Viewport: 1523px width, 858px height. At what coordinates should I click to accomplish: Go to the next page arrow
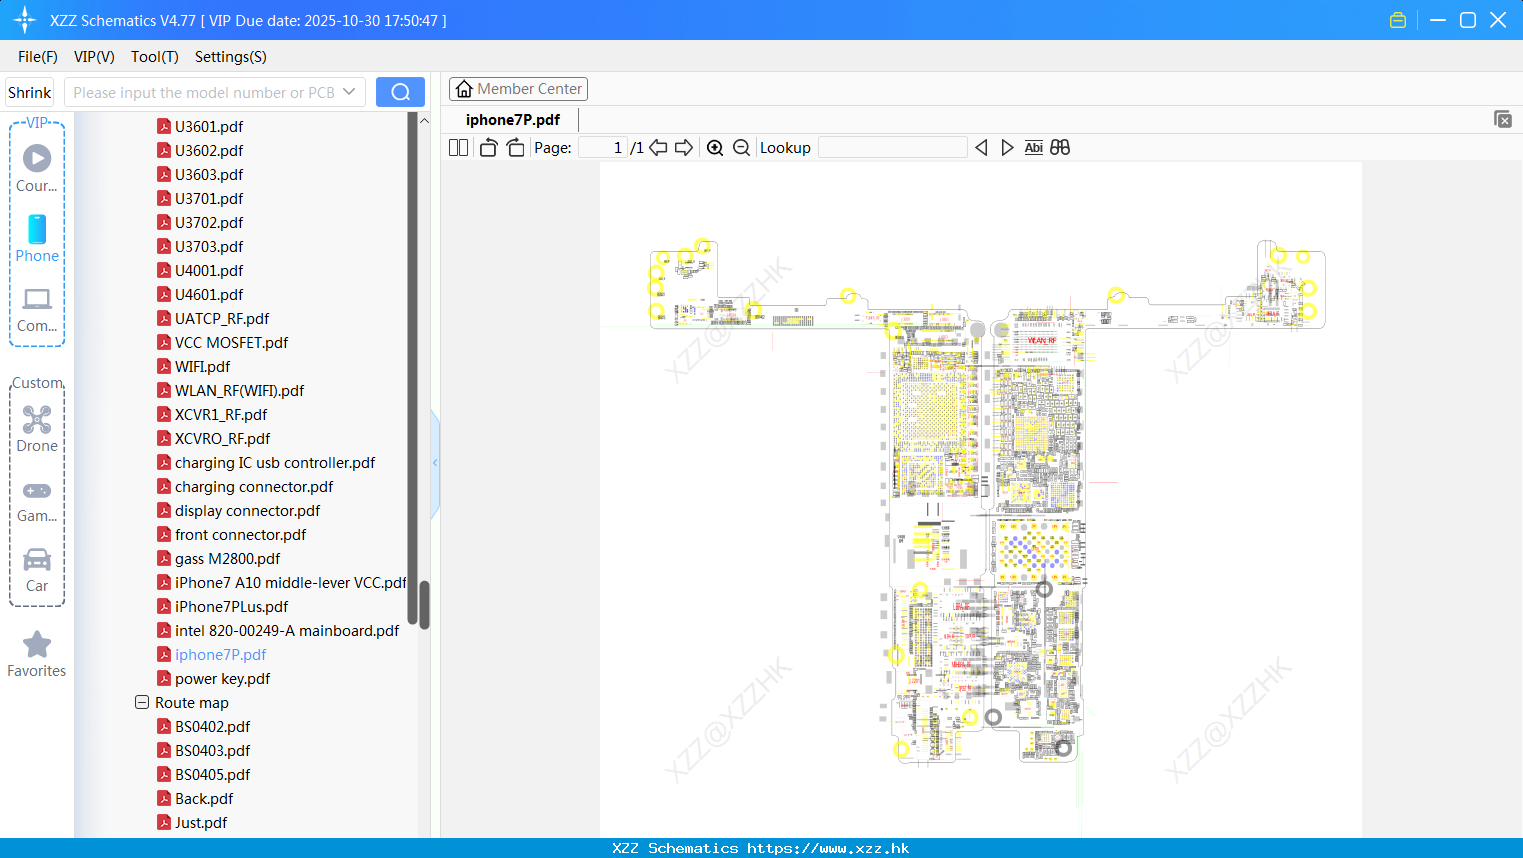(x=684, y=147)
